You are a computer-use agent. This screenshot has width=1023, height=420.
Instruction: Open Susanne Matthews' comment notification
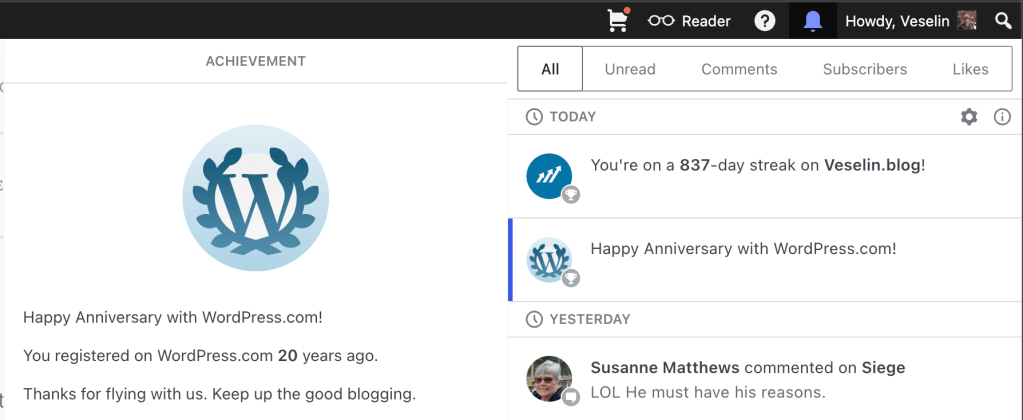click(x=765, y=380)
